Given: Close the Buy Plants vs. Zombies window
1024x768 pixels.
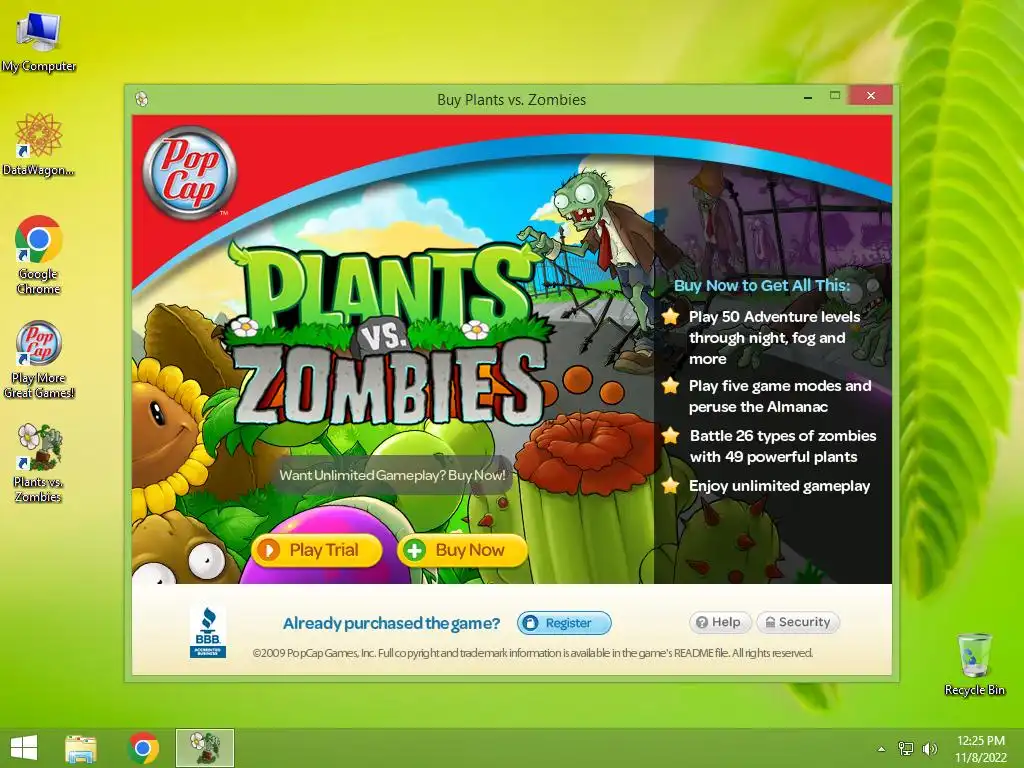Looking at the screenshot, I should (x=871, y=96).
